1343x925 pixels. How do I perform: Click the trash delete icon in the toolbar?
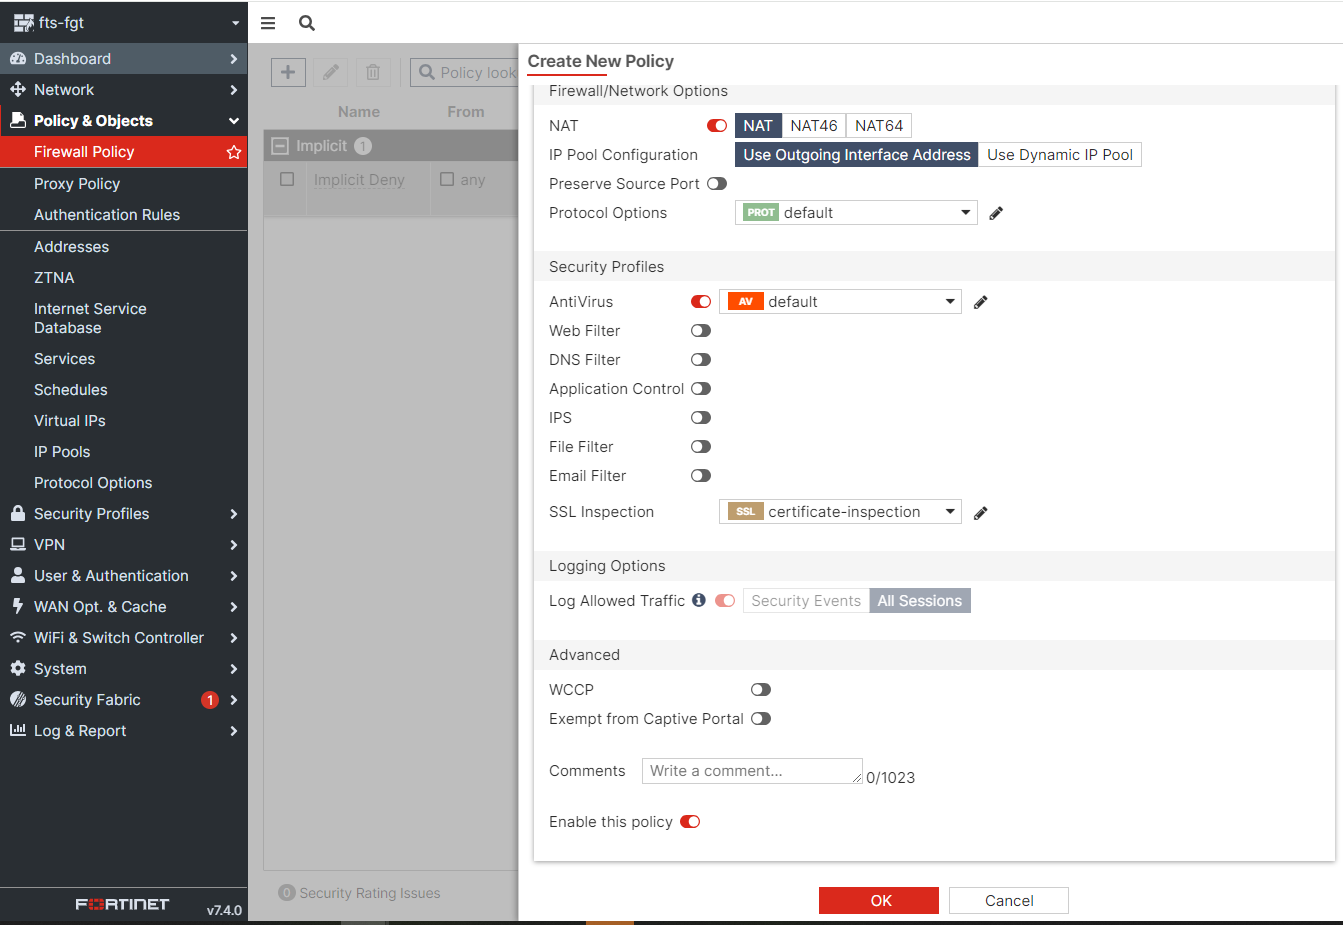click(x=371, y=71)
